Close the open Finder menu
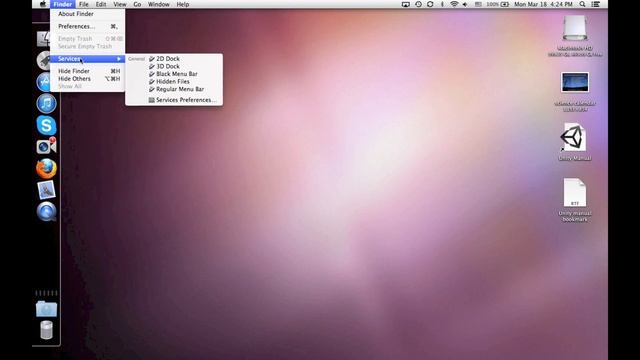640x360 pixels. [62, 4]
